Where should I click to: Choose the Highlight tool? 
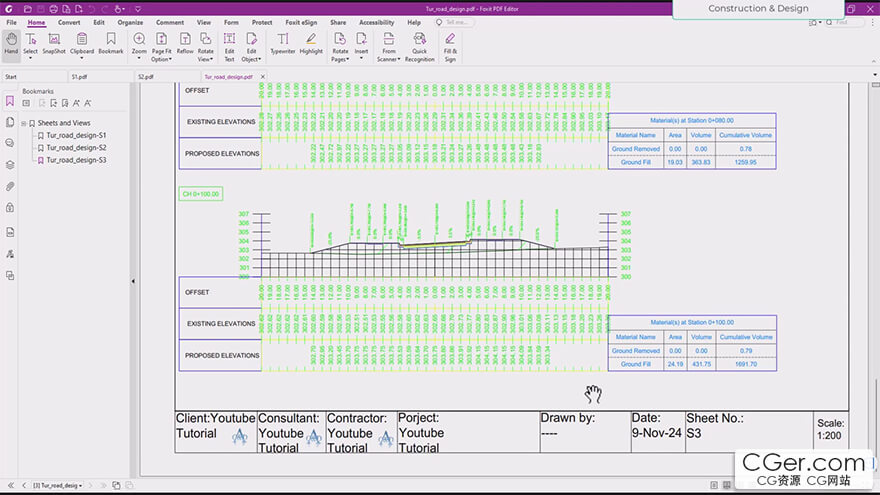(311, 43)
